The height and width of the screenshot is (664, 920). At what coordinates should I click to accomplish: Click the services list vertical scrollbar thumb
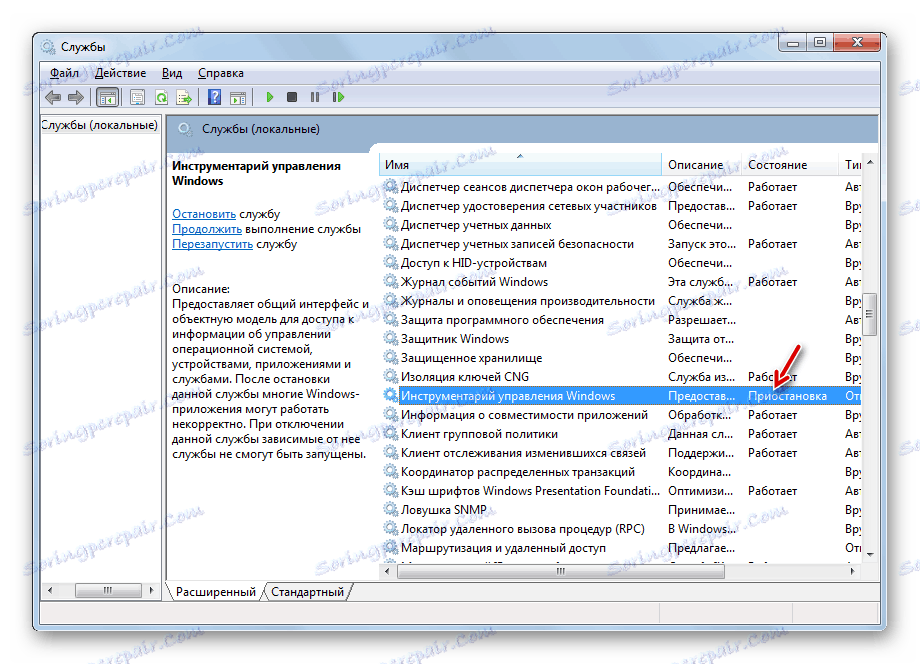click(x=870, y=314)
